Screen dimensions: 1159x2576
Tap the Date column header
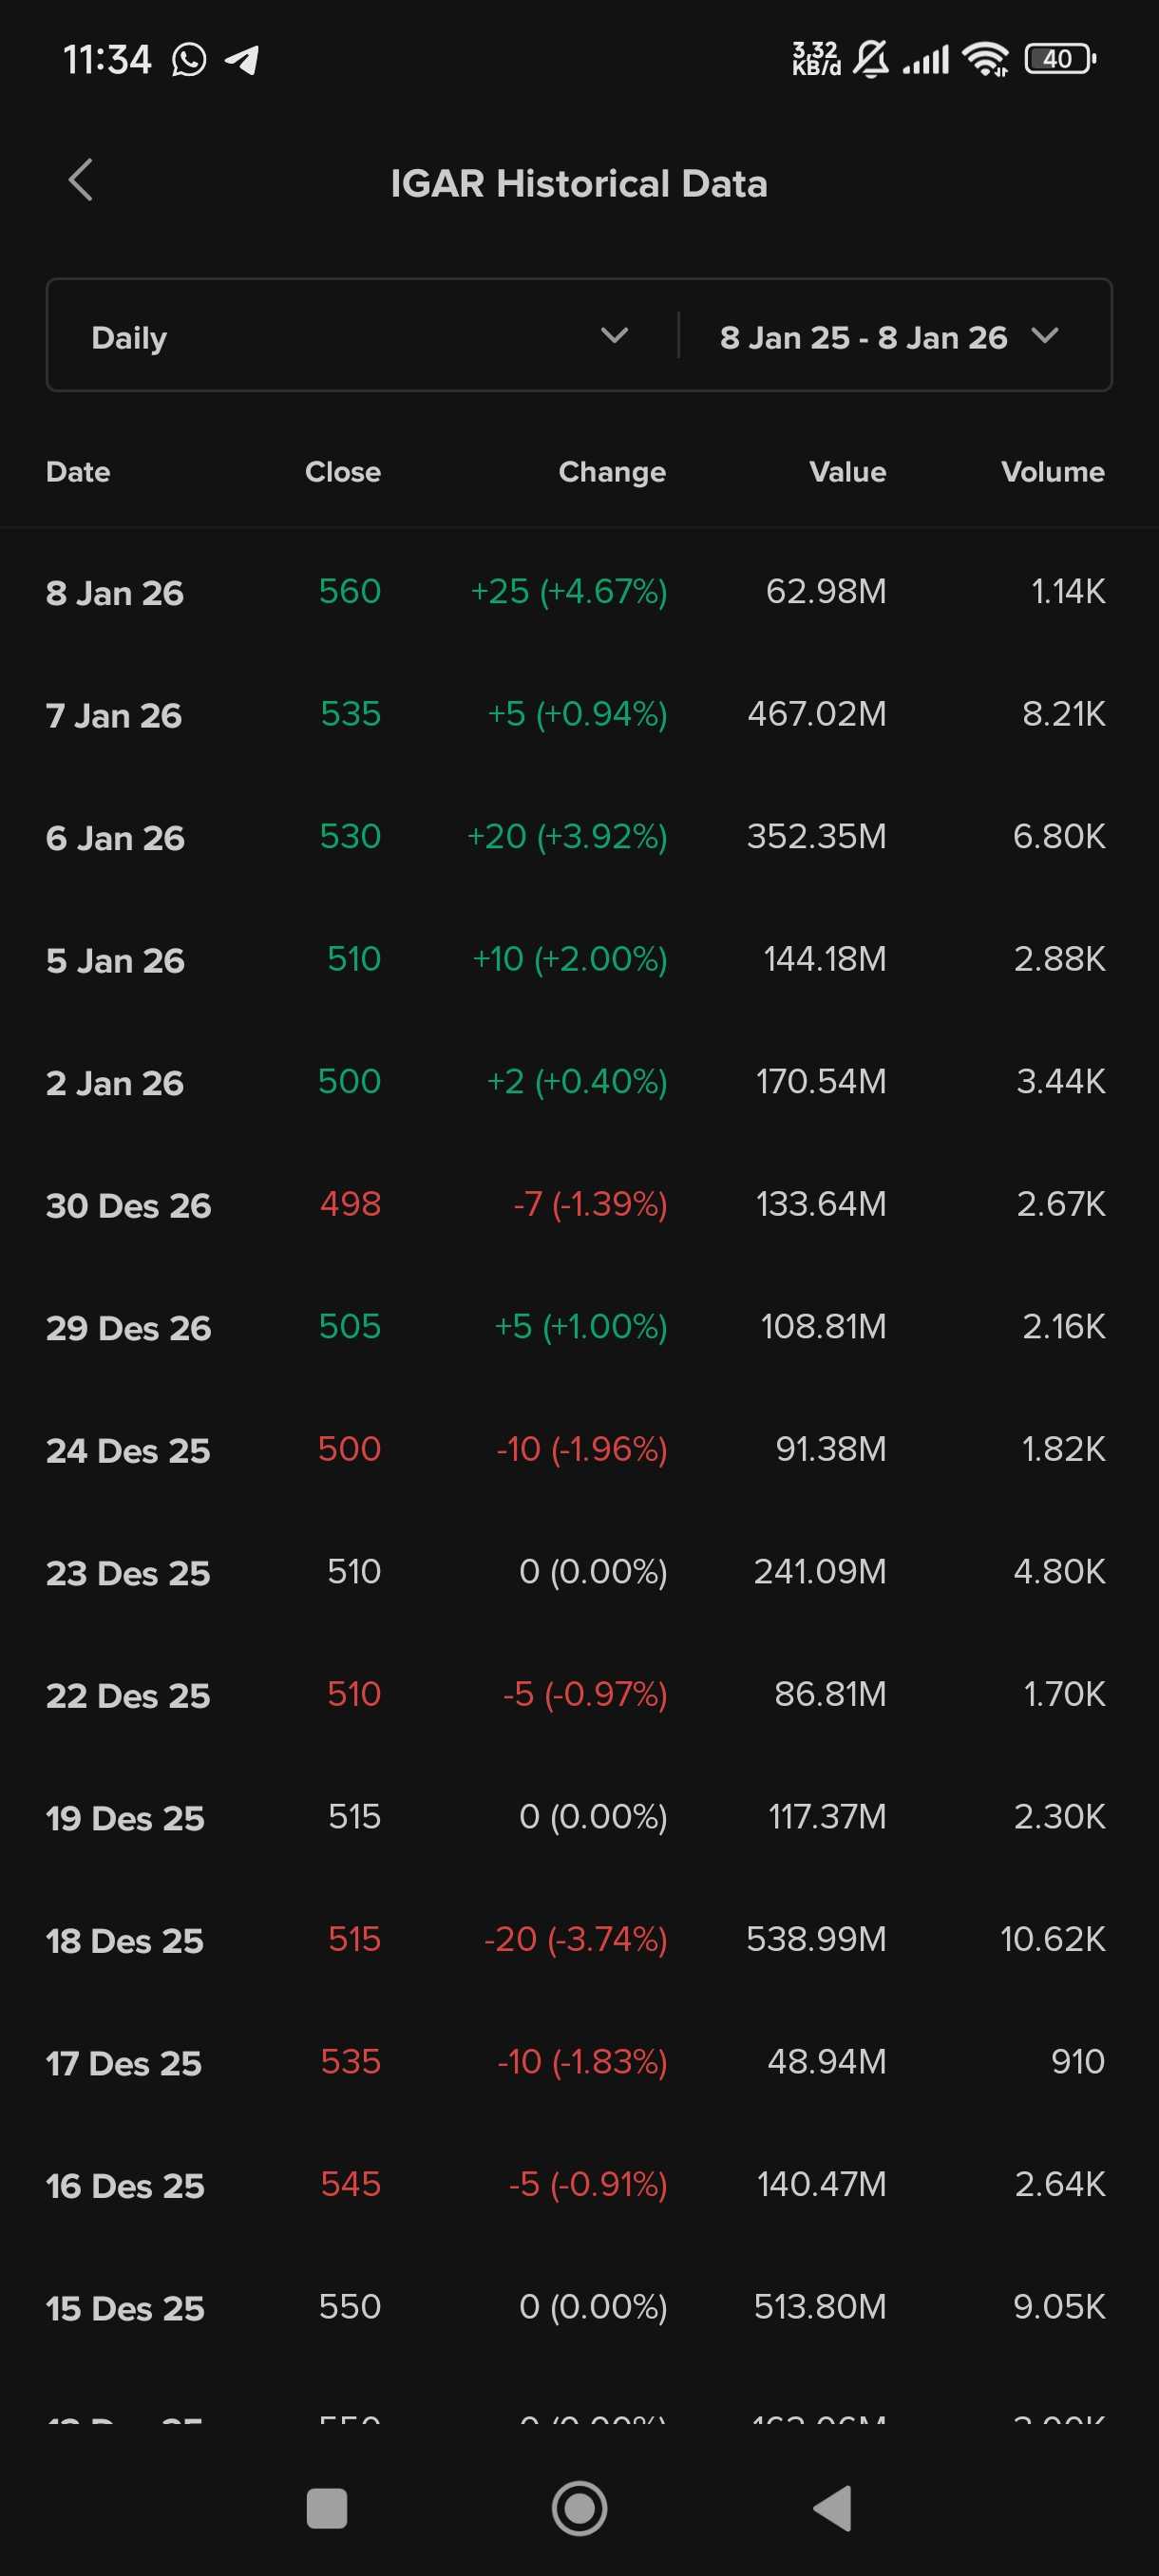(x=78, y=472)
